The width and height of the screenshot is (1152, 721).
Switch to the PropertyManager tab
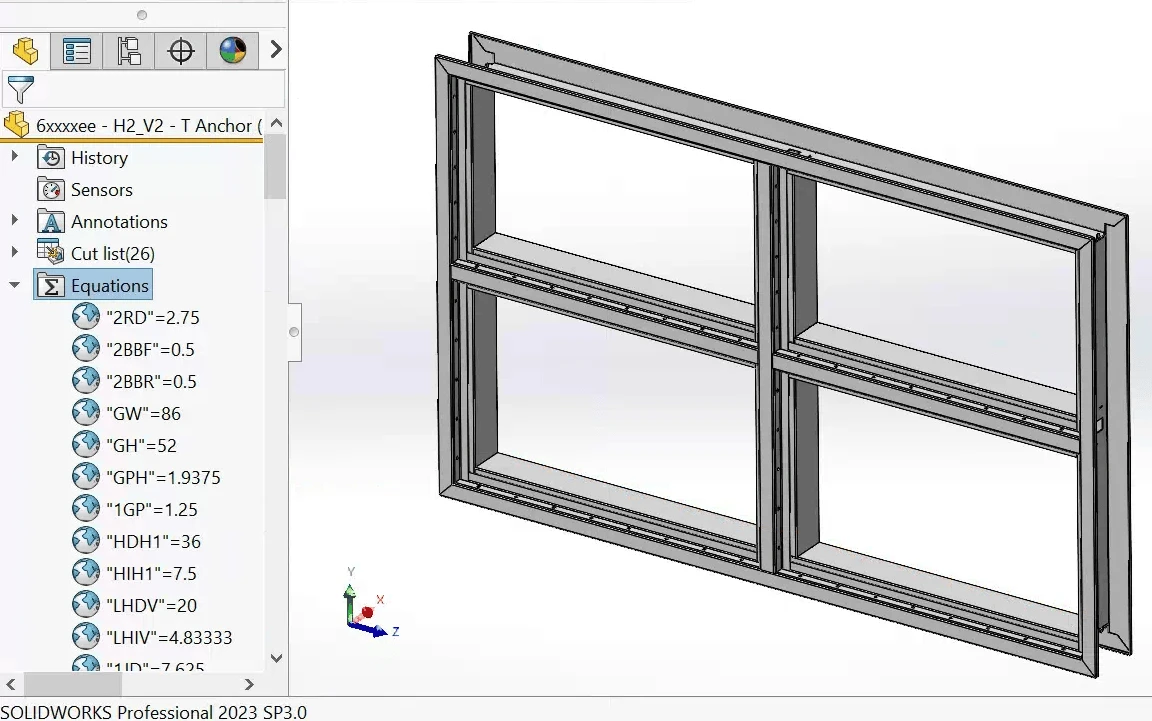coord(77,50)
